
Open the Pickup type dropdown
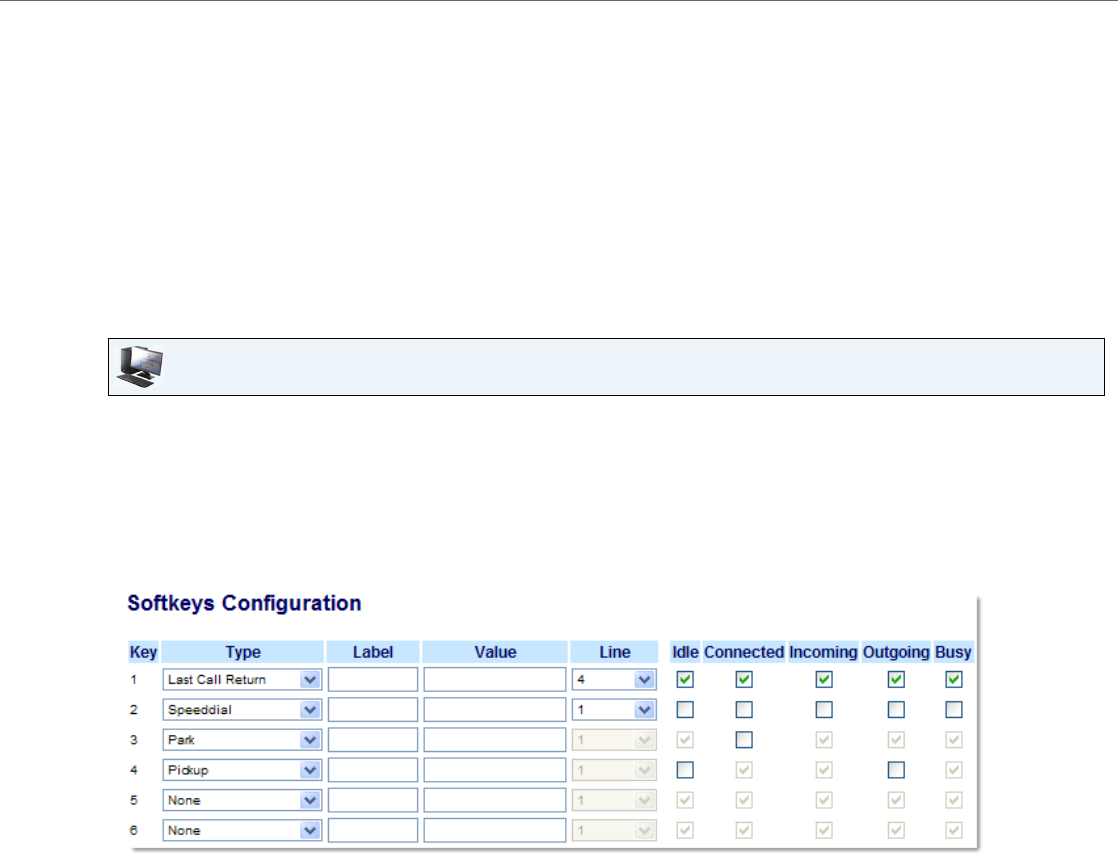point(241,770)
